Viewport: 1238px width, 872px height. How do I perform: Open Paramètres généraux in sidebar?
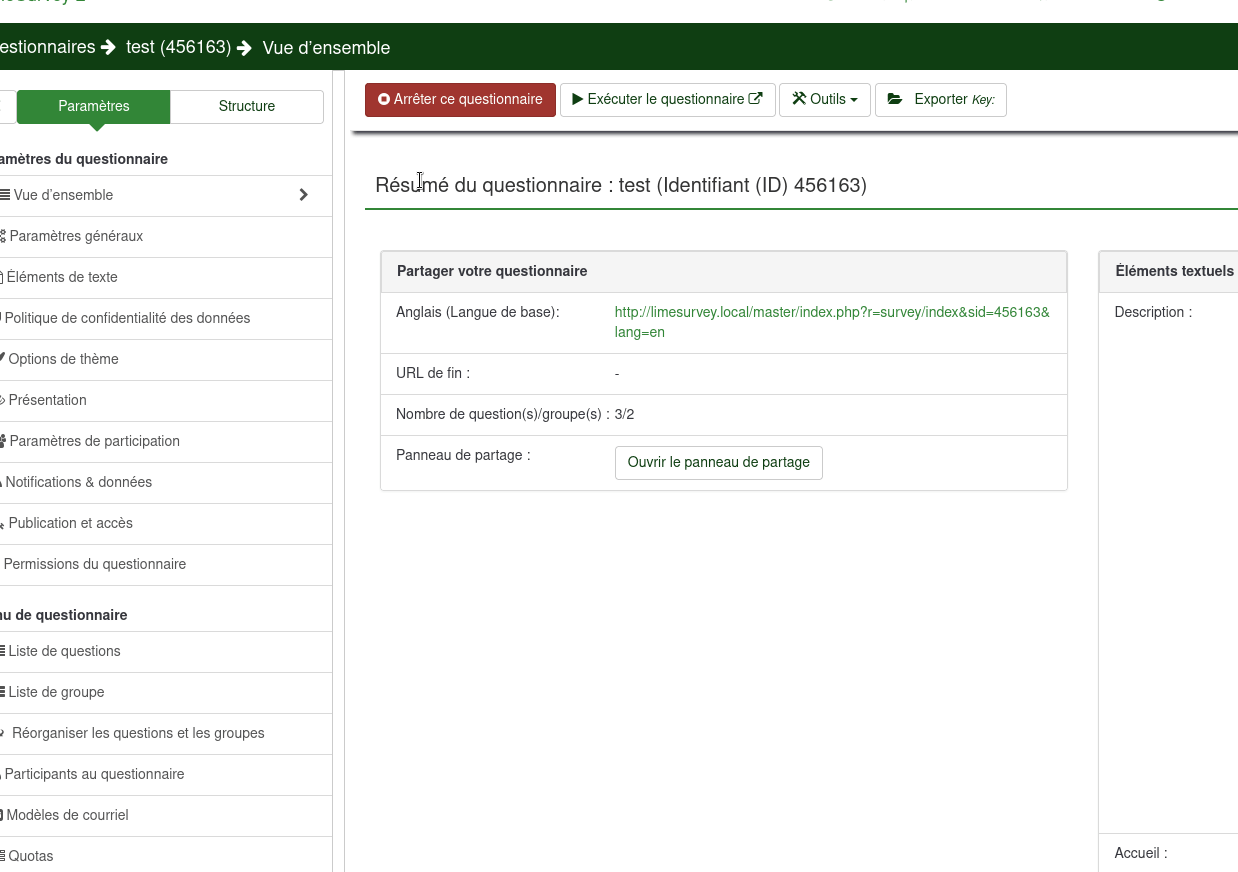click(x=76, y=236)
